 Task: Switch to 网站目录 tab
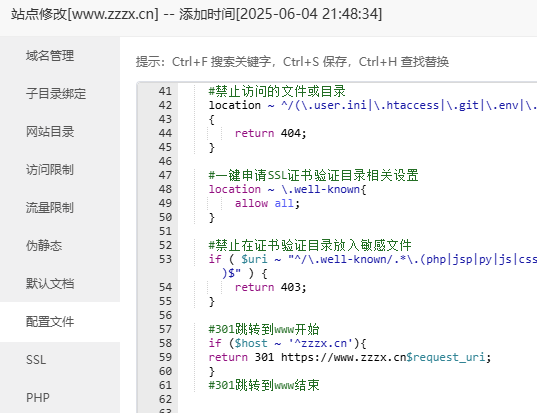(50, 132)
